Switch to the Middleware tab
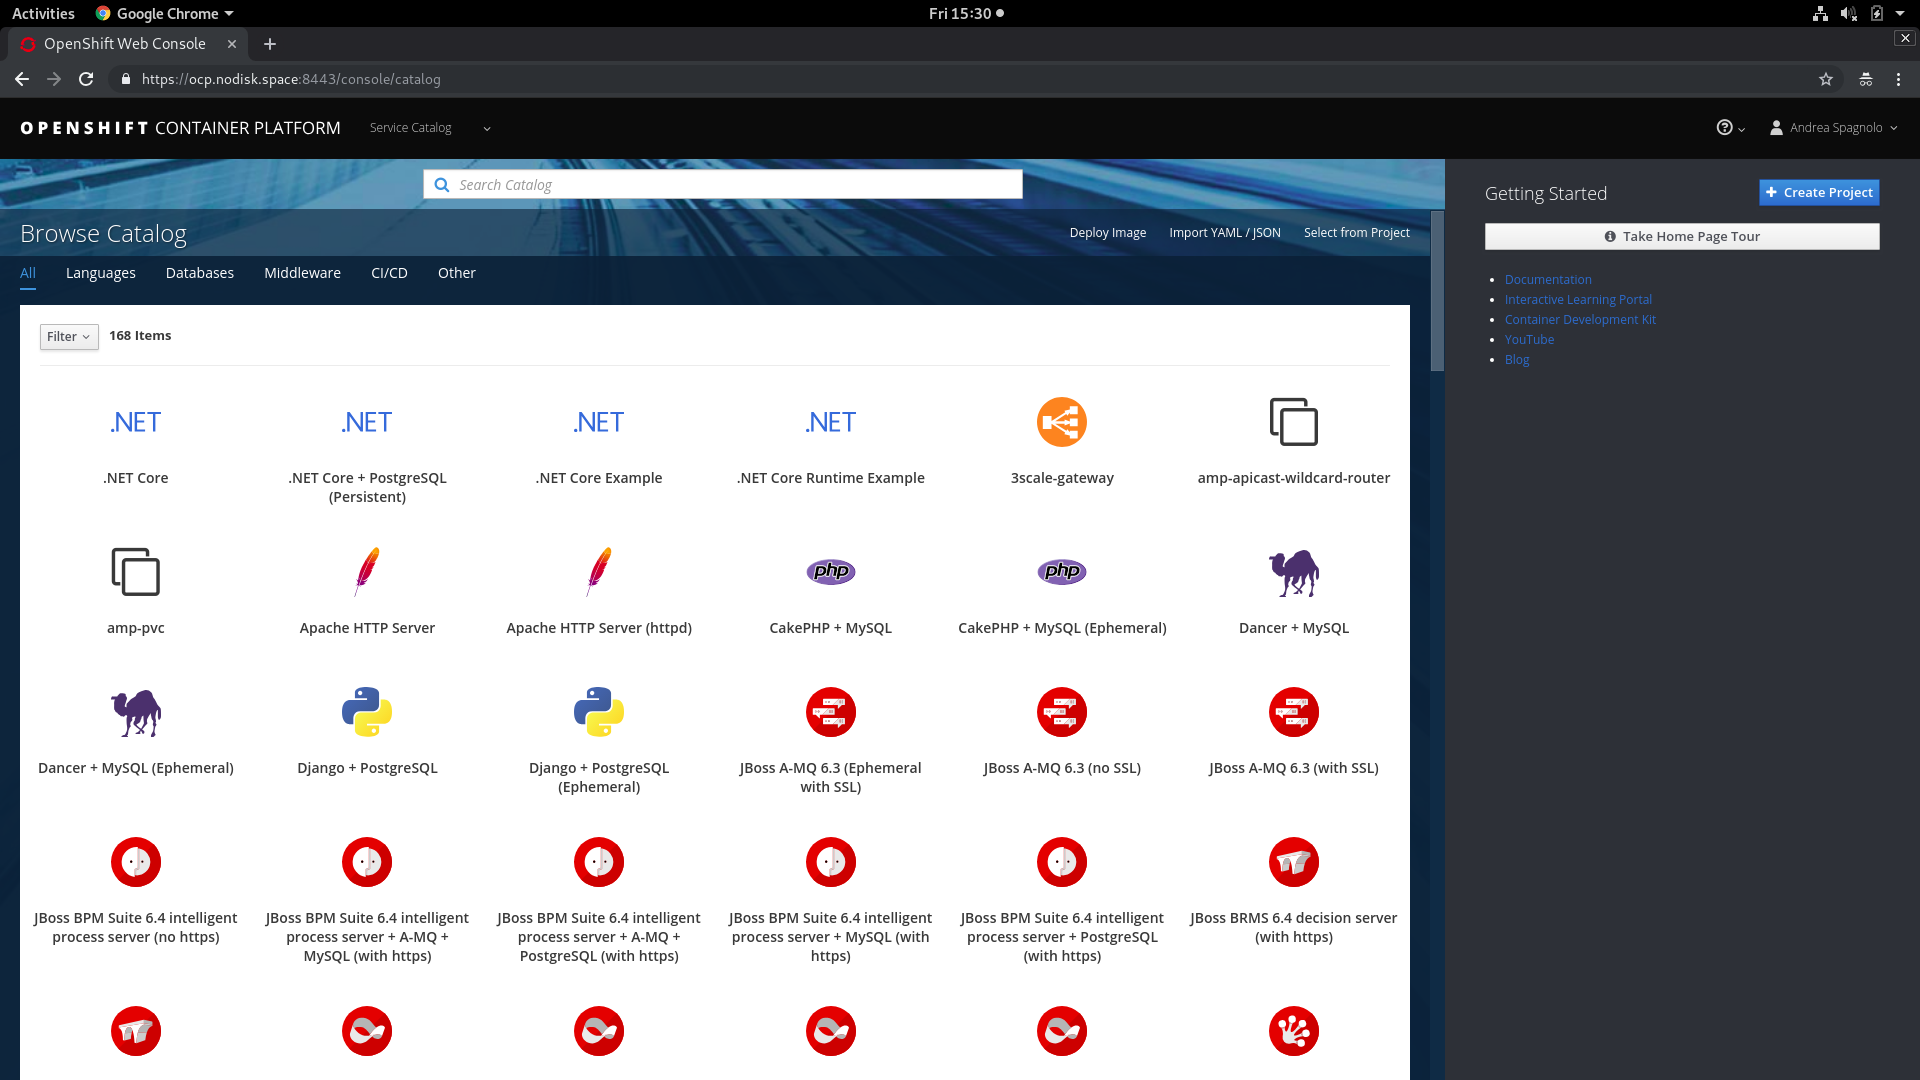Image resolution: width=1920 pixels, height=1080 pixels. click(x=302, y=273)
